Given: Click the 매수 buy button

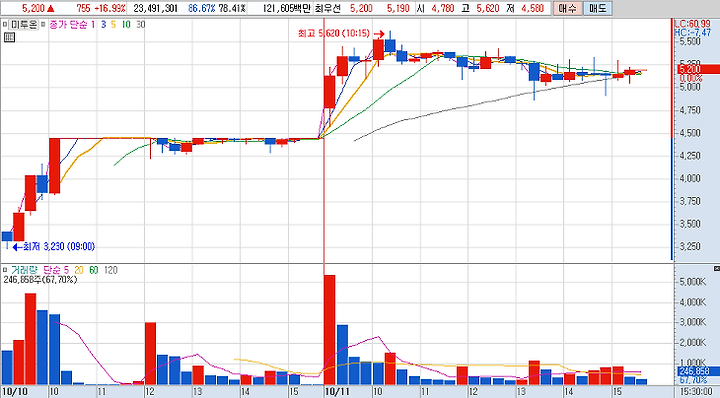Looking at the screenshot, I should pyautogui.click(x=568, y=8).
